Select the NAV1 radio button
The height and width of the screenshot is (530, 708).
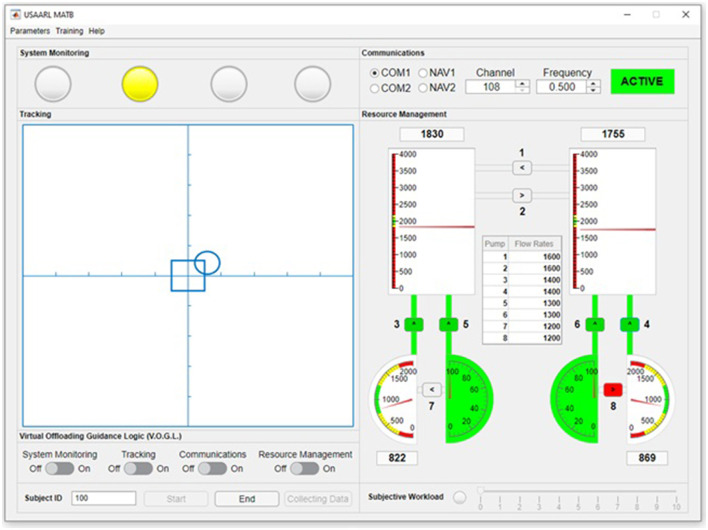click(422, 73)
